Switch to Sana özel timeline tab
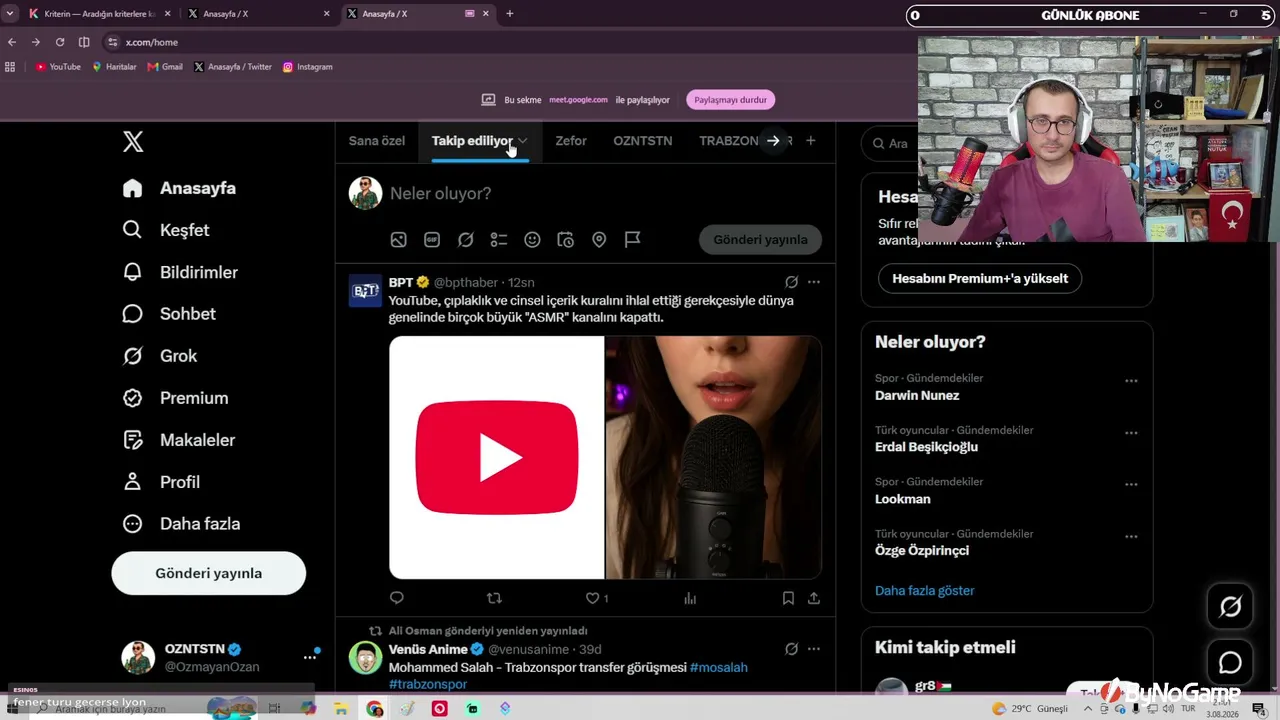 click(x=377, y=141)
